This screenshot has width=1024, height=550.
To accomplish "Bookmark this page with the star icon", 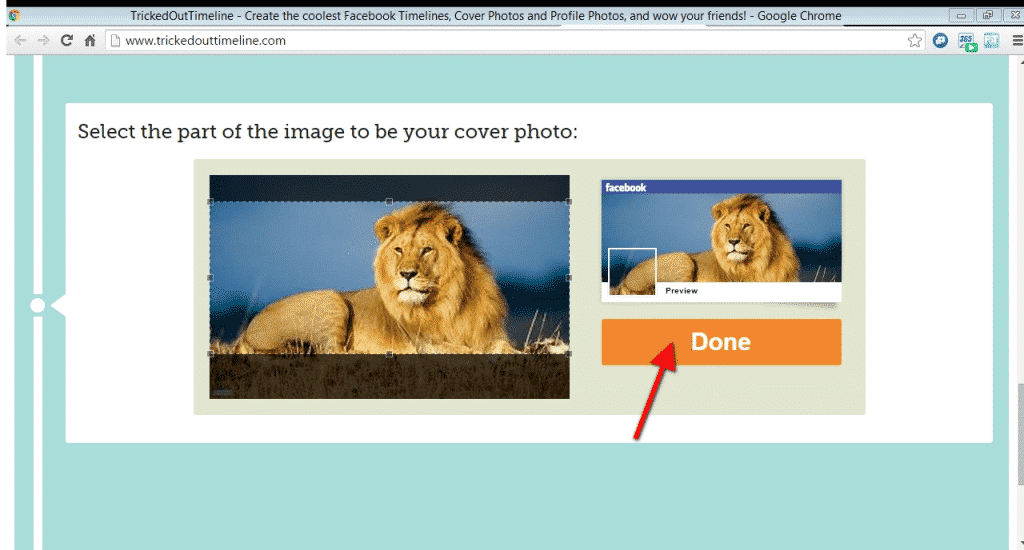I will tap(914, 40).
